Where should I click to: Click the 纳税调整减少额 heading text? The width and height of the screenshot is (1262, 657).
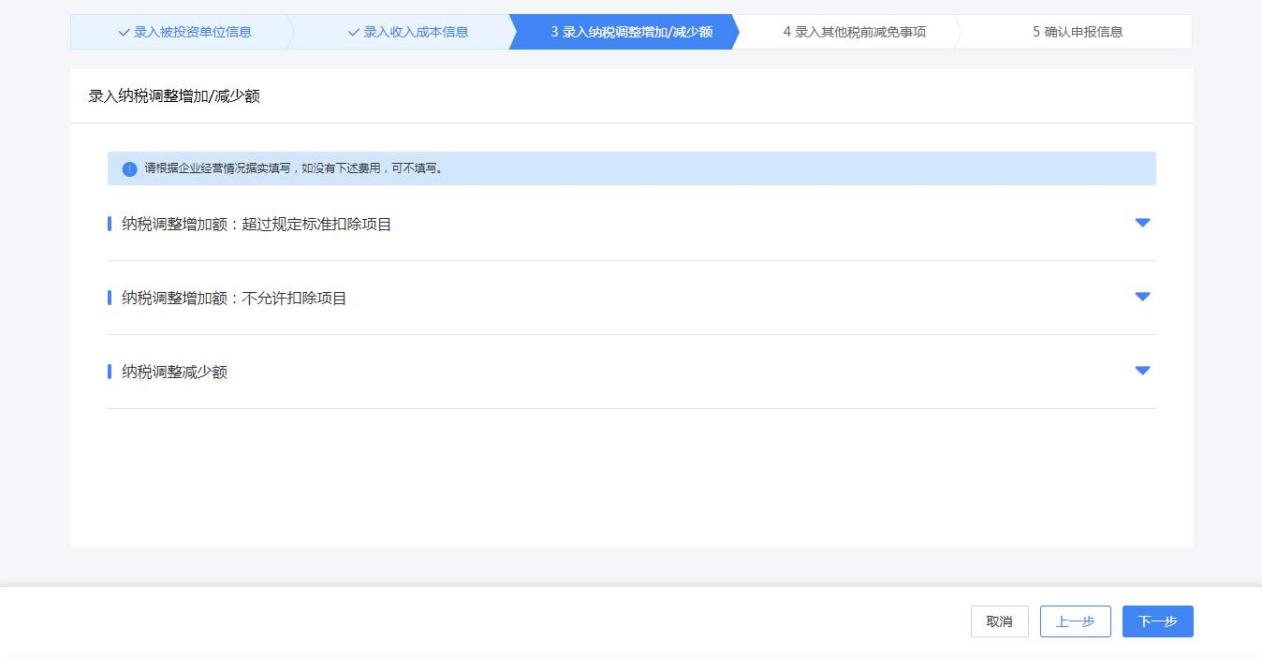(x=174, y=372)
